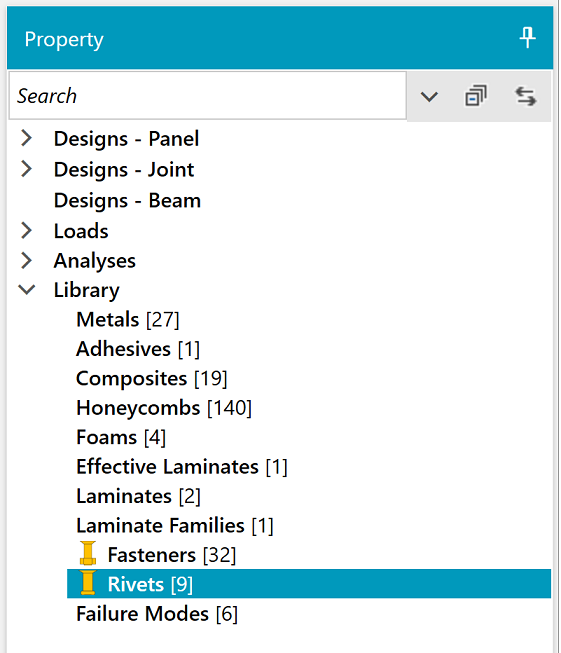Screen dimensions: 561x653
Task: Click the collapse all tree icon
Action: point(476,96)
